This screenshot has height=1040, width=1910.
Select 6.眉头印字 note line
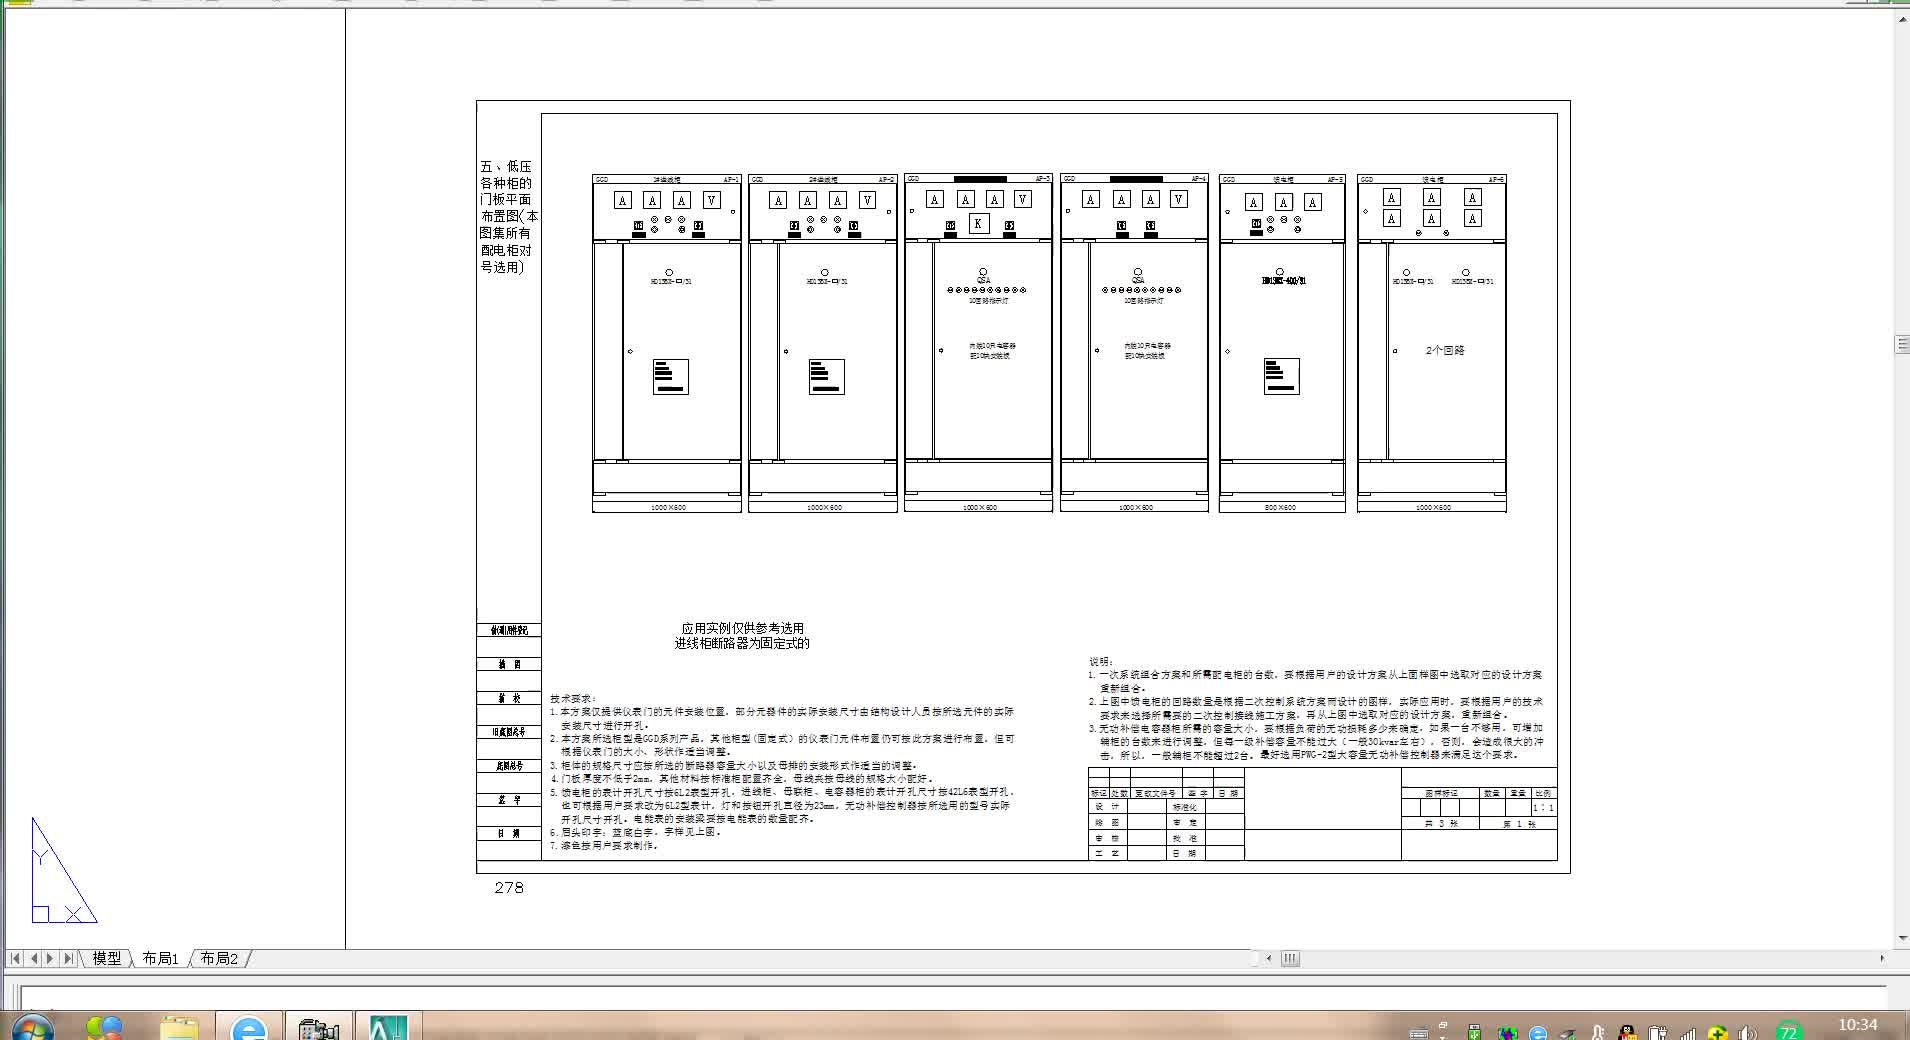pos(635,832)
